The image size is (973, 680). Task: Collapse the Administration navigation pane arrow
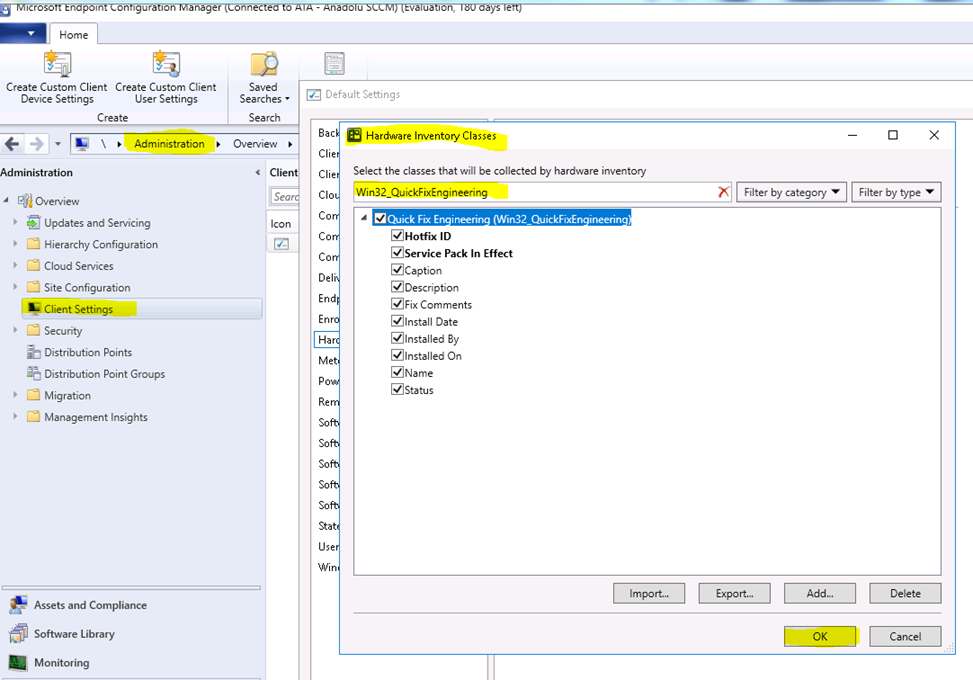point(258,172)
